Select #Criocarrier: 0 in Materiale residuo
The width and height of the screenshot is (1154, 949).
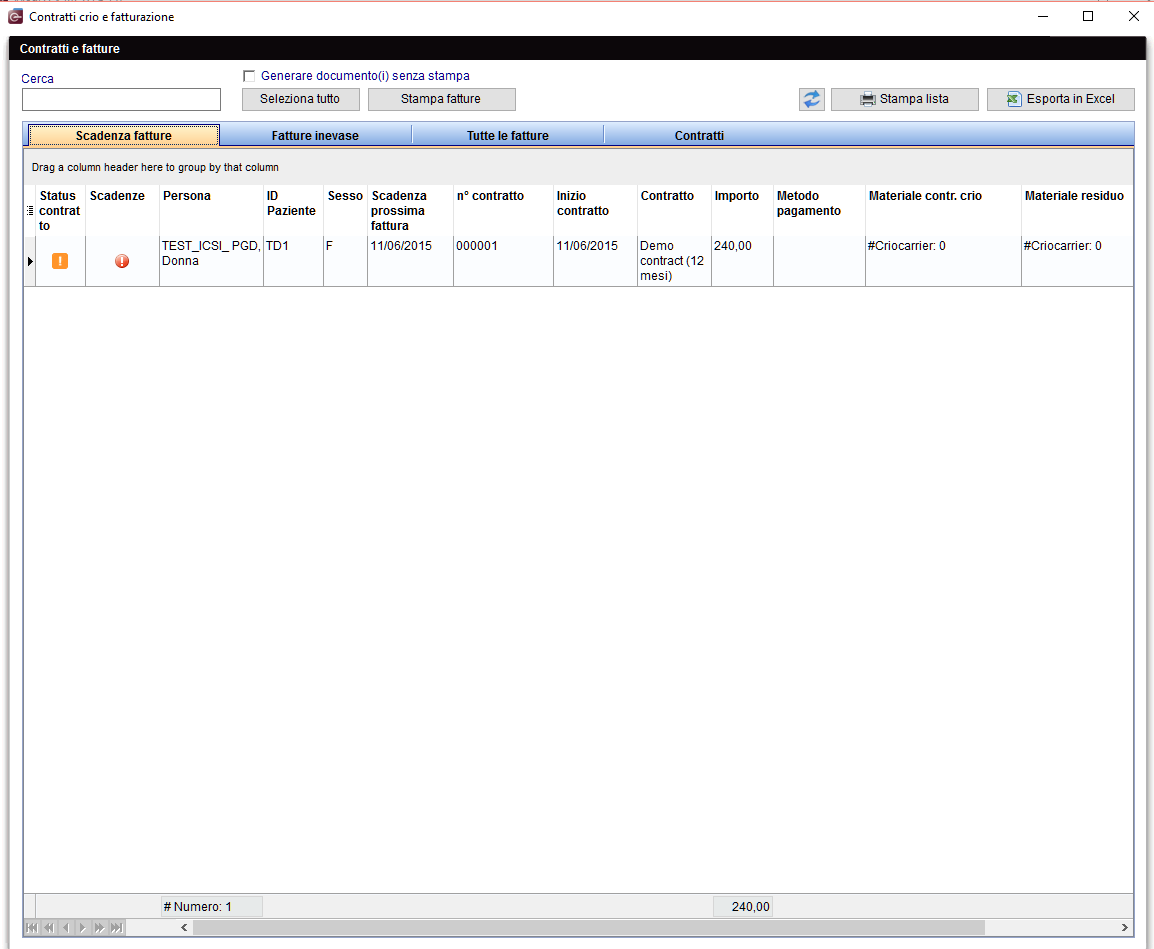coord(1077,261)
